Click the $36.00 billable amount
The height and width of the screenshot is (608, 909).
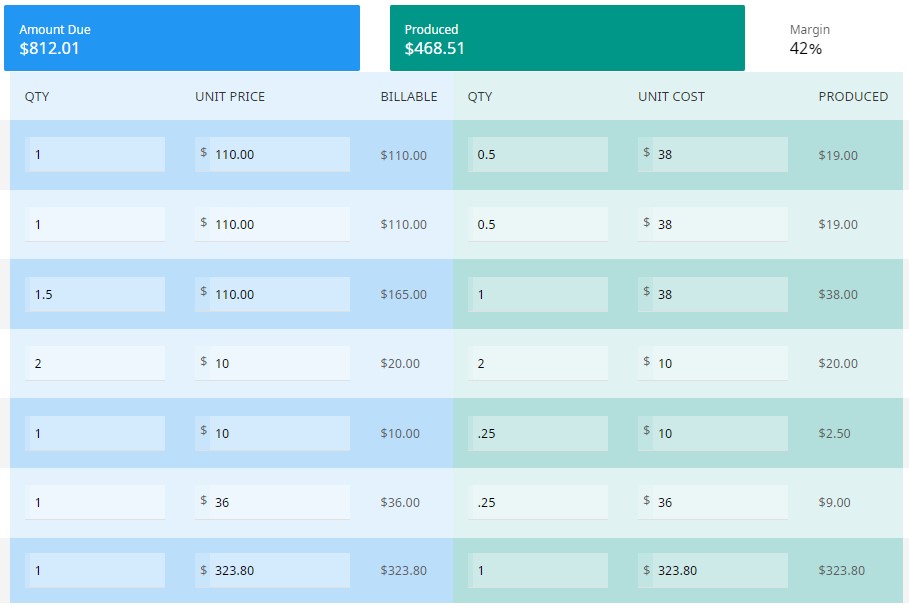pos(400,503)
